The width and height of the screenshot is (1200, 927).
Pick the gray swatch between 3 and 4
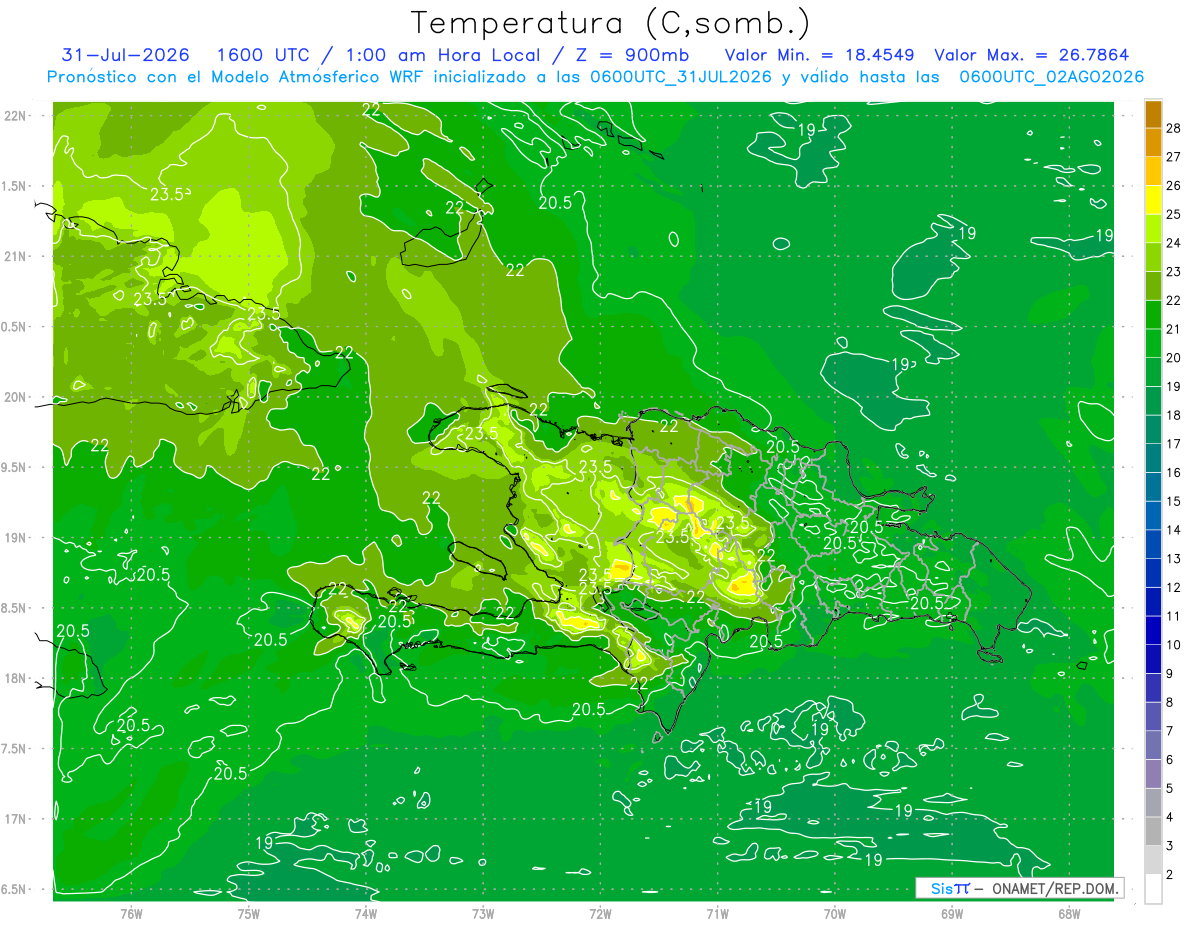(1153, 831)
